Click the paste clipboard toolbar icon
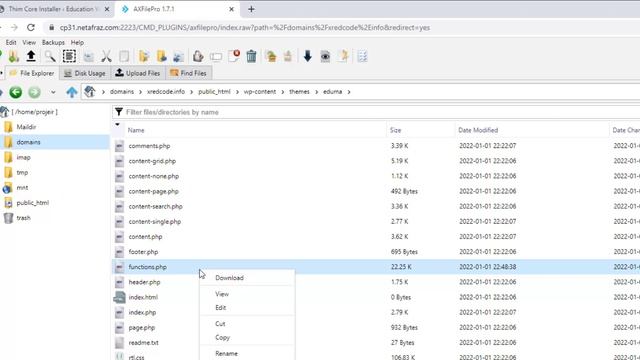640x360 pixels. pos(124,56)
